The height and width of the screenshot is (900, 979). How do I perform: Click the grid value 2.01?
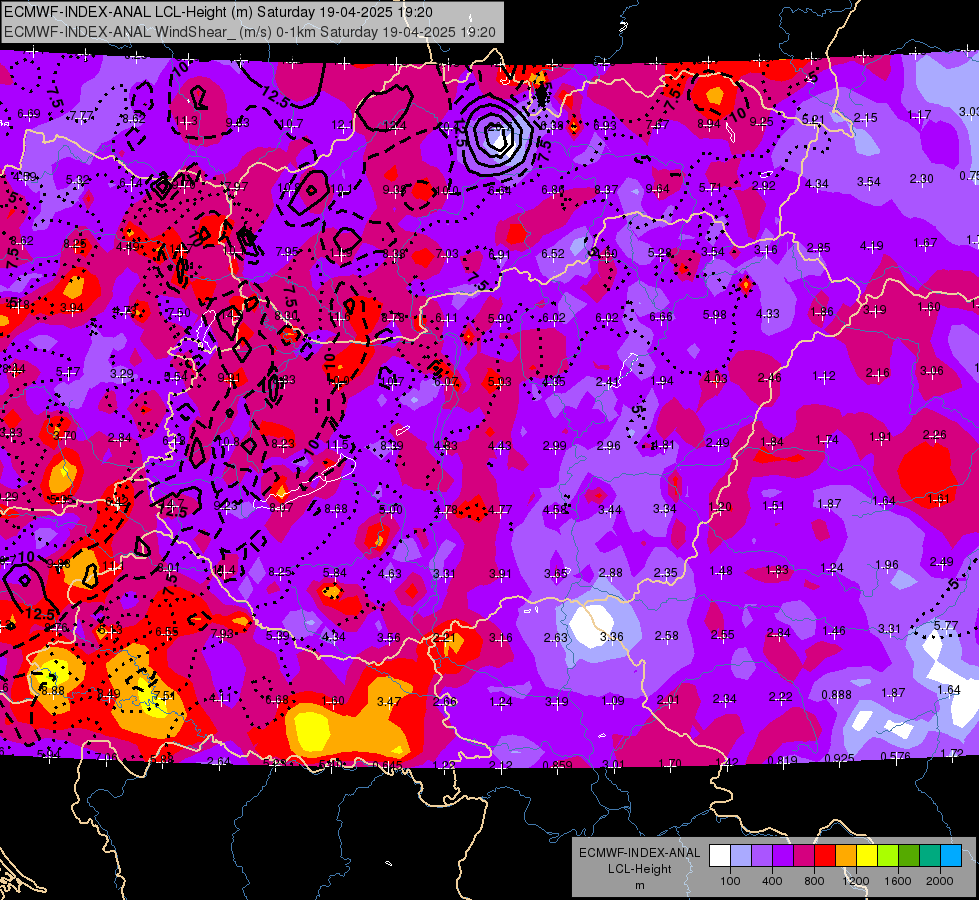(x=668, y=700)
